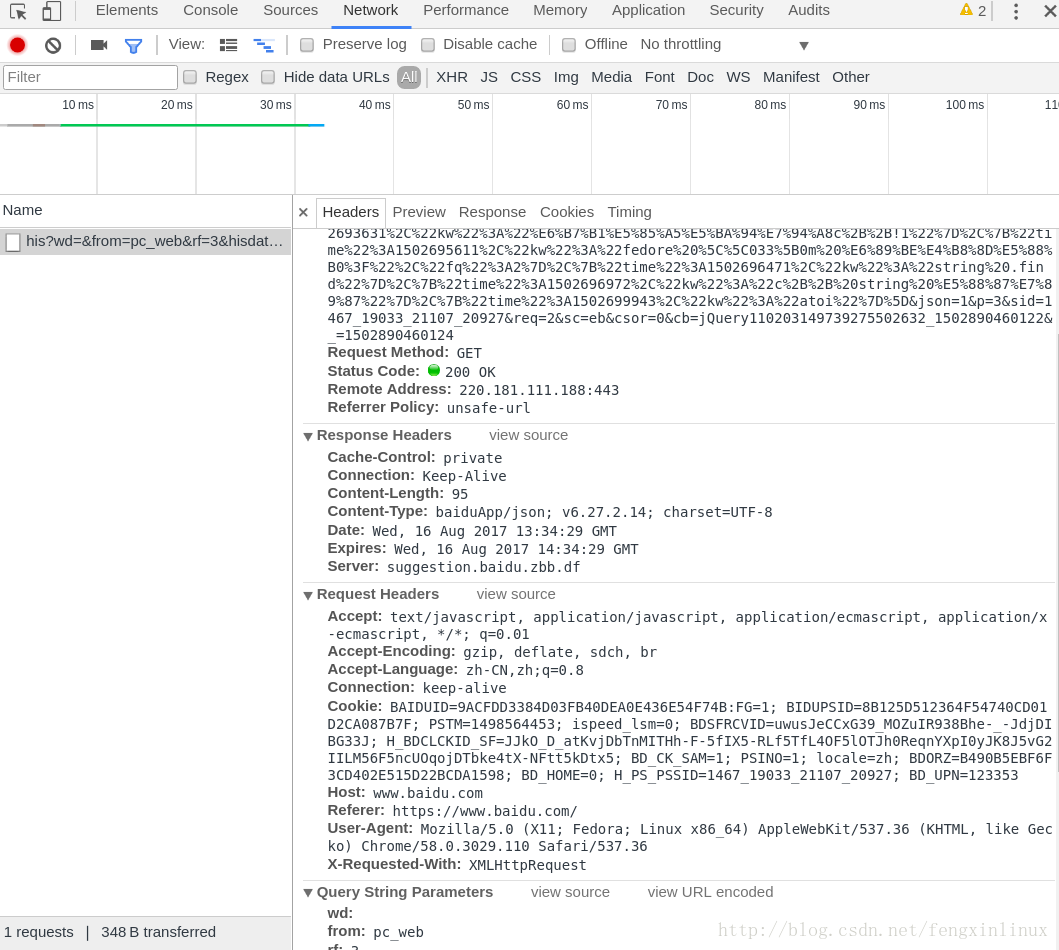Select the Headers detail tab
The height and width of the screenshot is (950, 1059).
coord(351,212)
